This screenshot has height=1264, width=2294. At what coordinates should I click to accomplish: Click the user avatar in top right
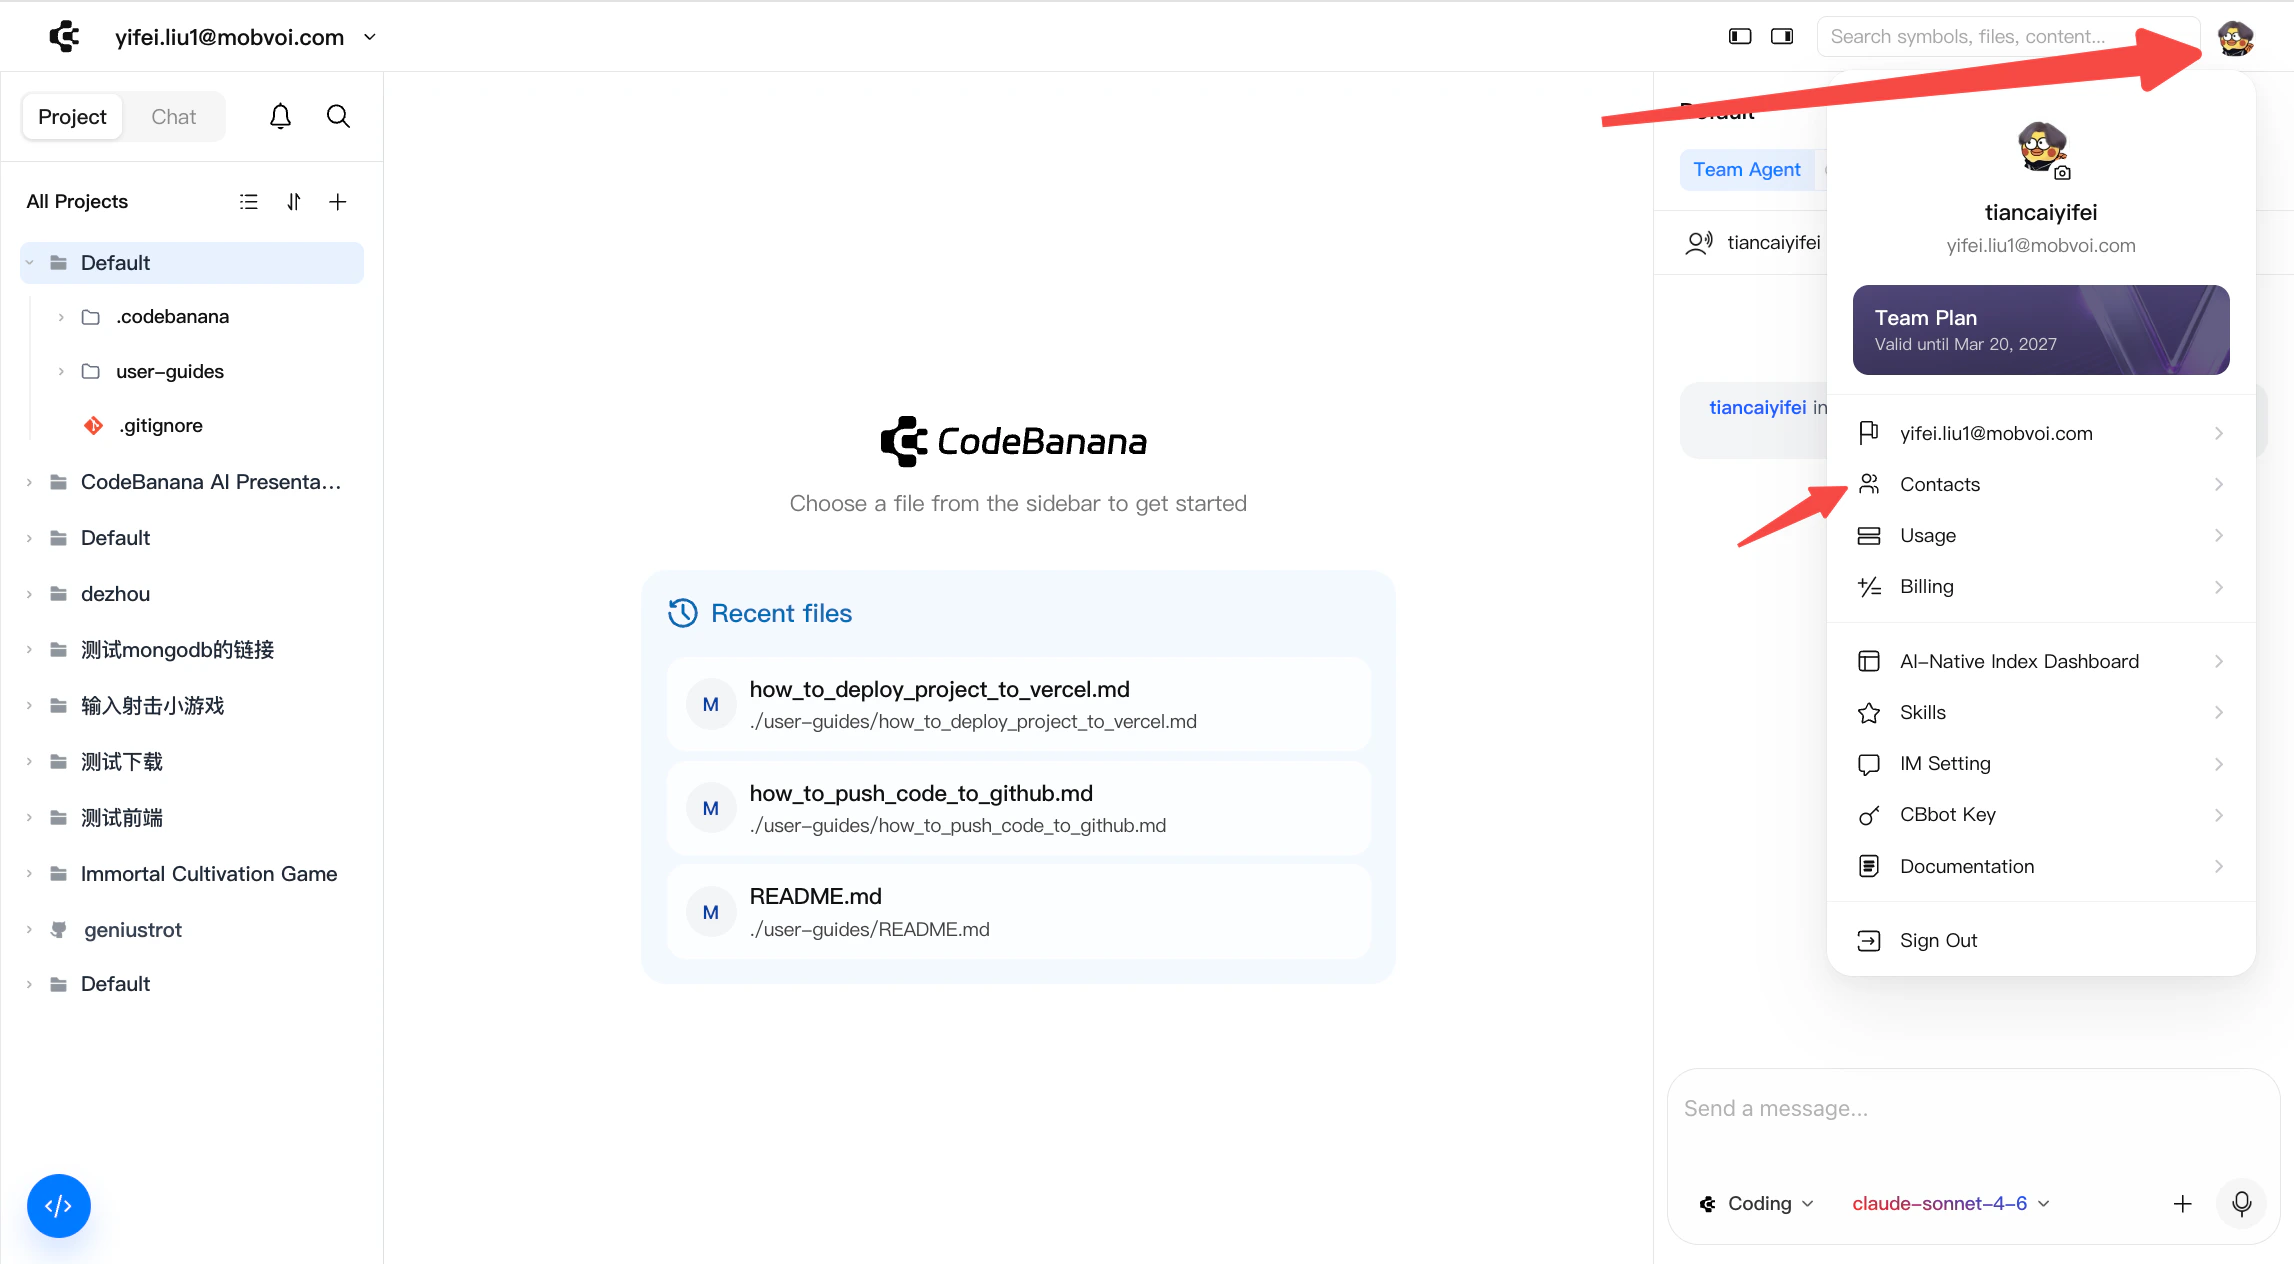coord(2235,38)
